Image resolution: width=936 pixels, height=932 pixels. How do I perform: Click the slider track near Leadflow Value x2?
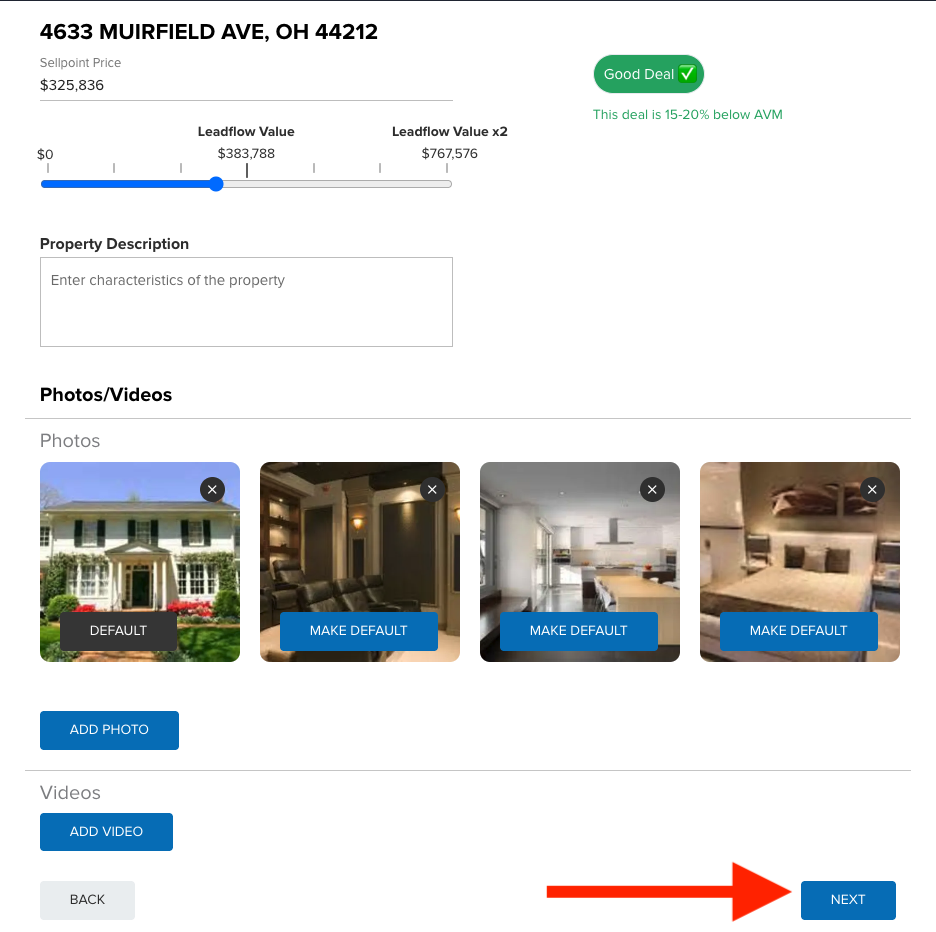[446, 184]
